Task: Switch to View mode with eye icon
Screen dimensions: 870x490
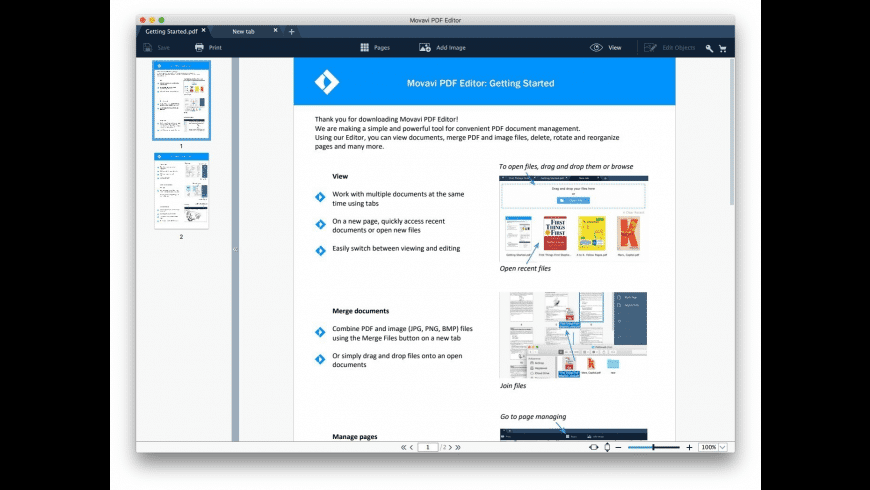Action: (605, 48)
